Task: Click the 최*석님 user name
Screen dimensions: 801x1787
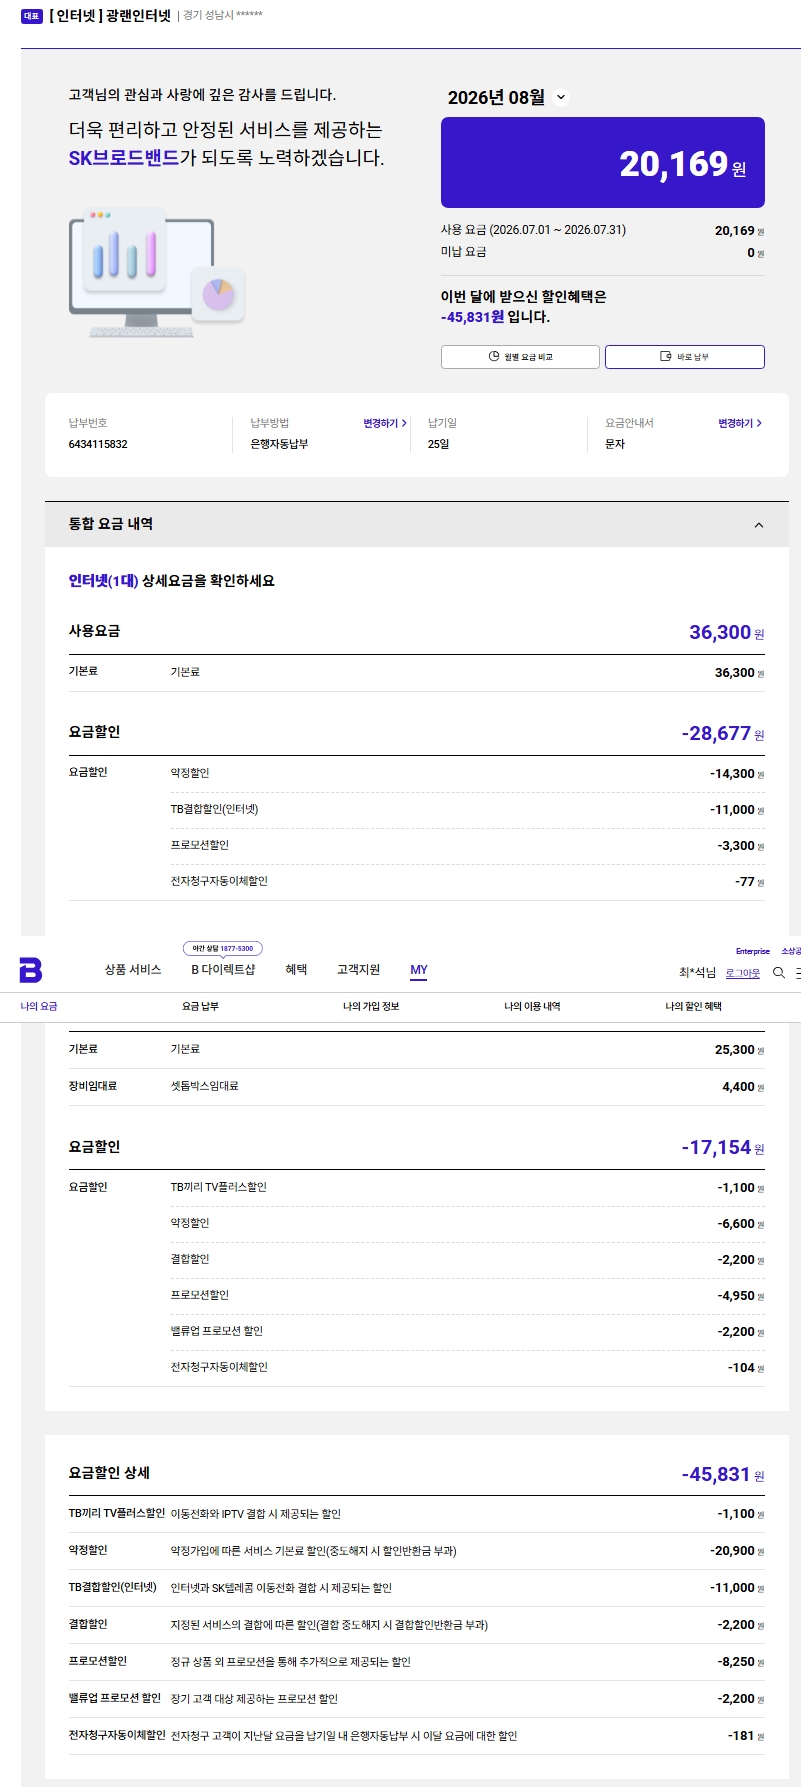Action: 697,973
